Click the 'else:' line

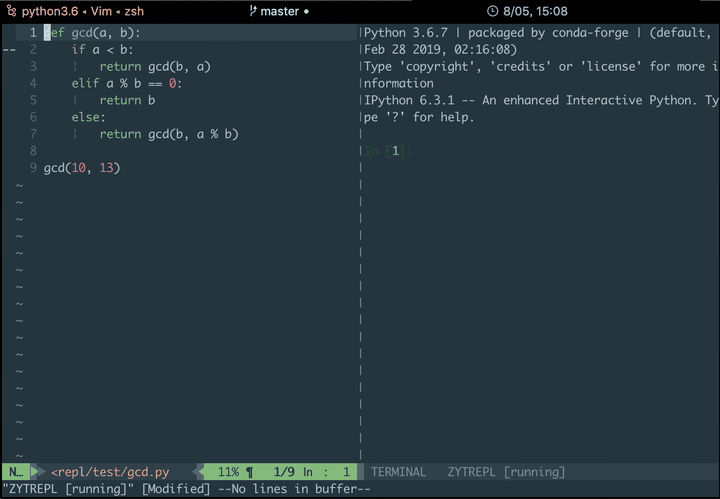[88, 118]
